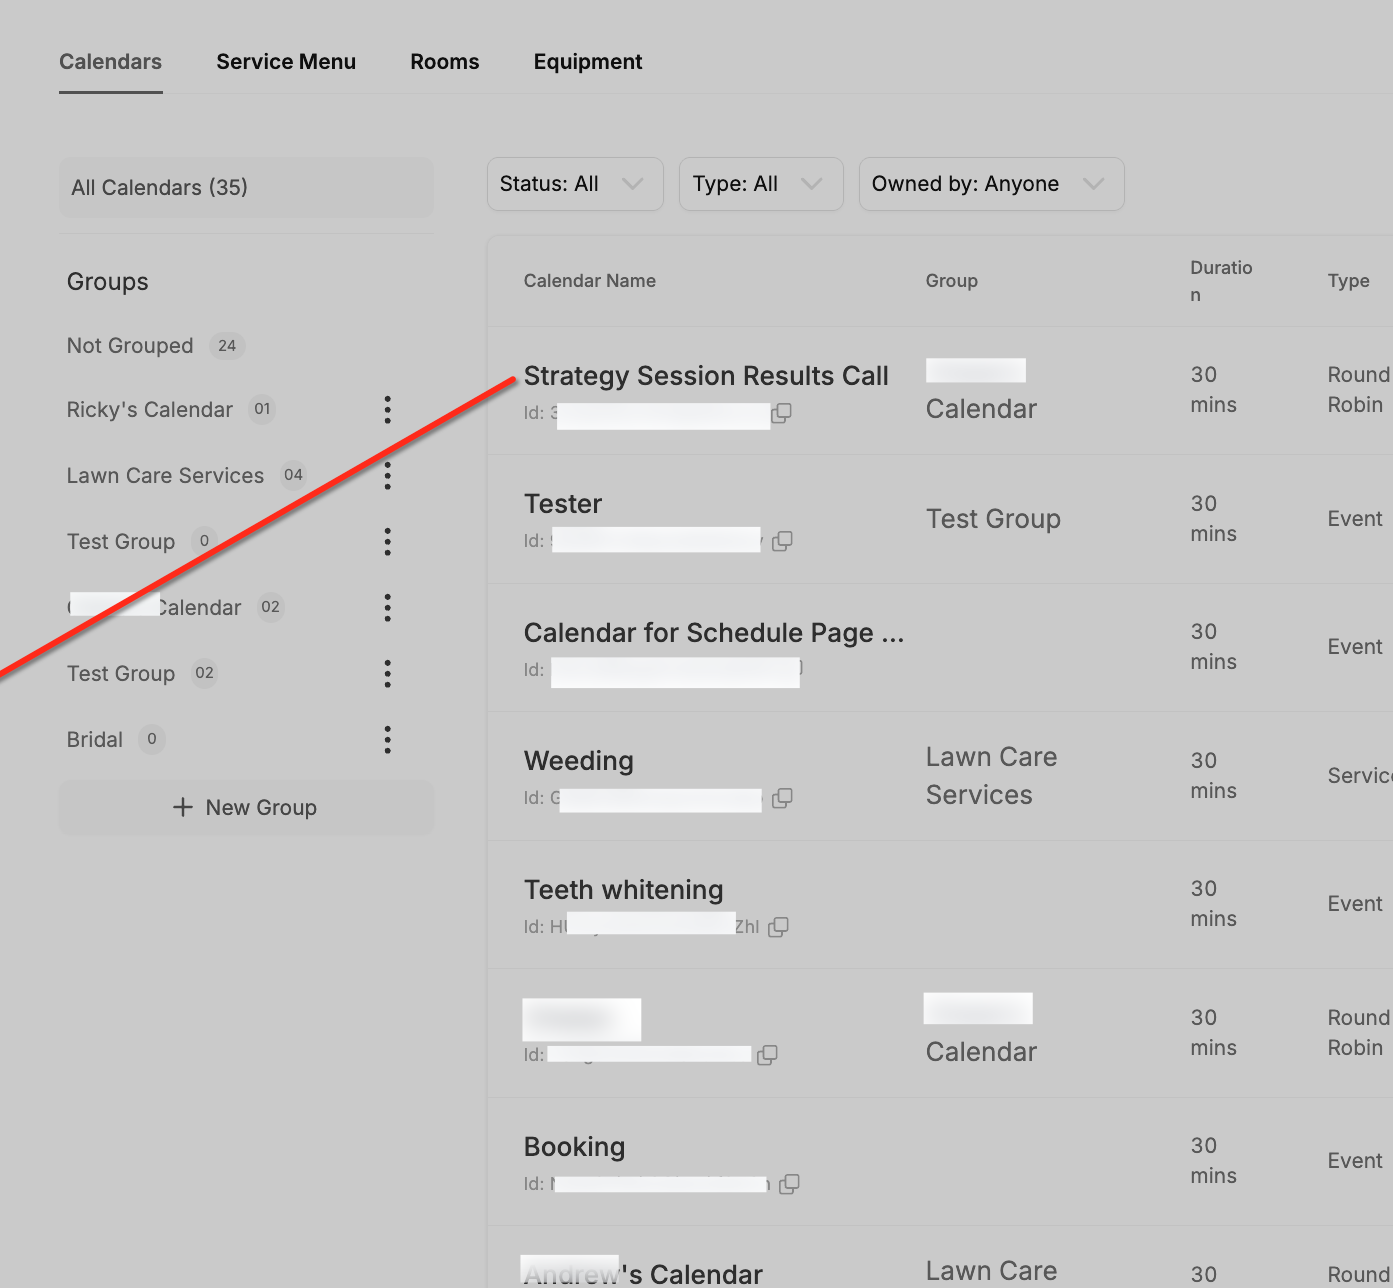The width and height of the screenshot is (1393, 1288).
Task: Open Lawn Care Services group options menu
Action: click(388, 475)
